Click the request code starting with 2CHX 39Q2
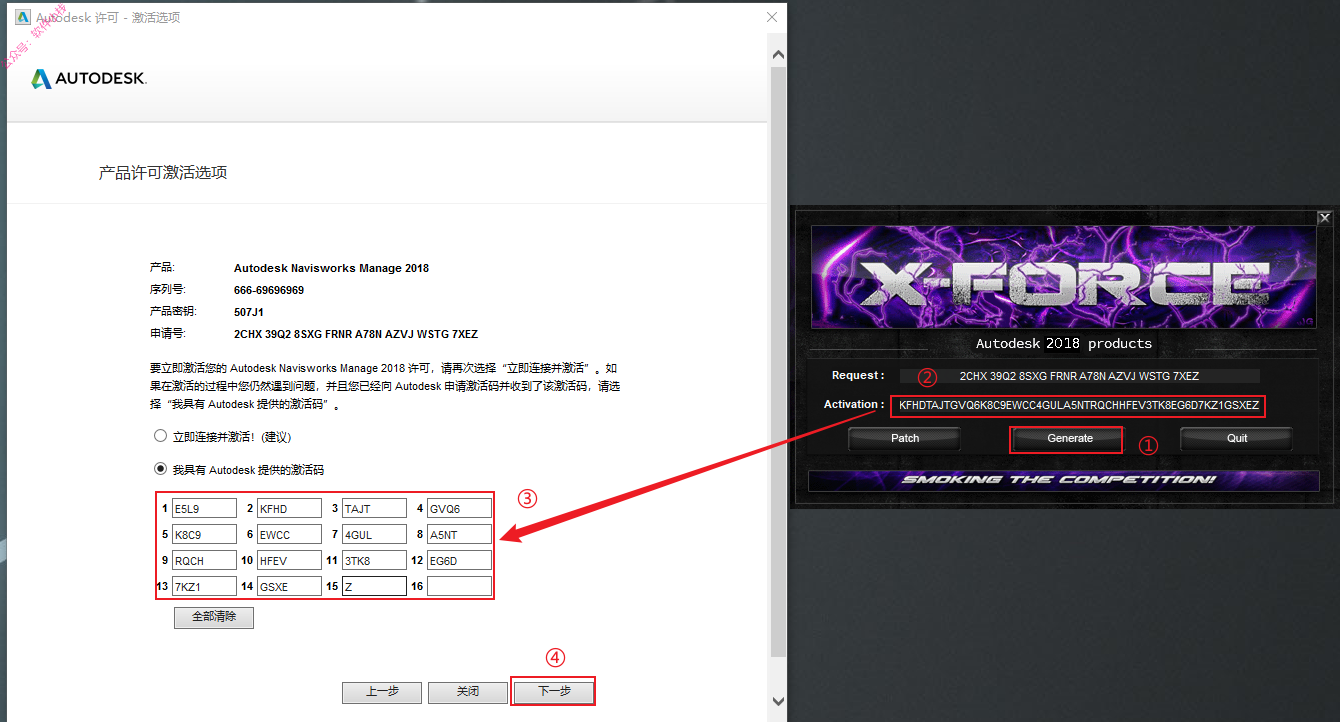This screenshot has height=722, width=1340. [x=356, y=334]
